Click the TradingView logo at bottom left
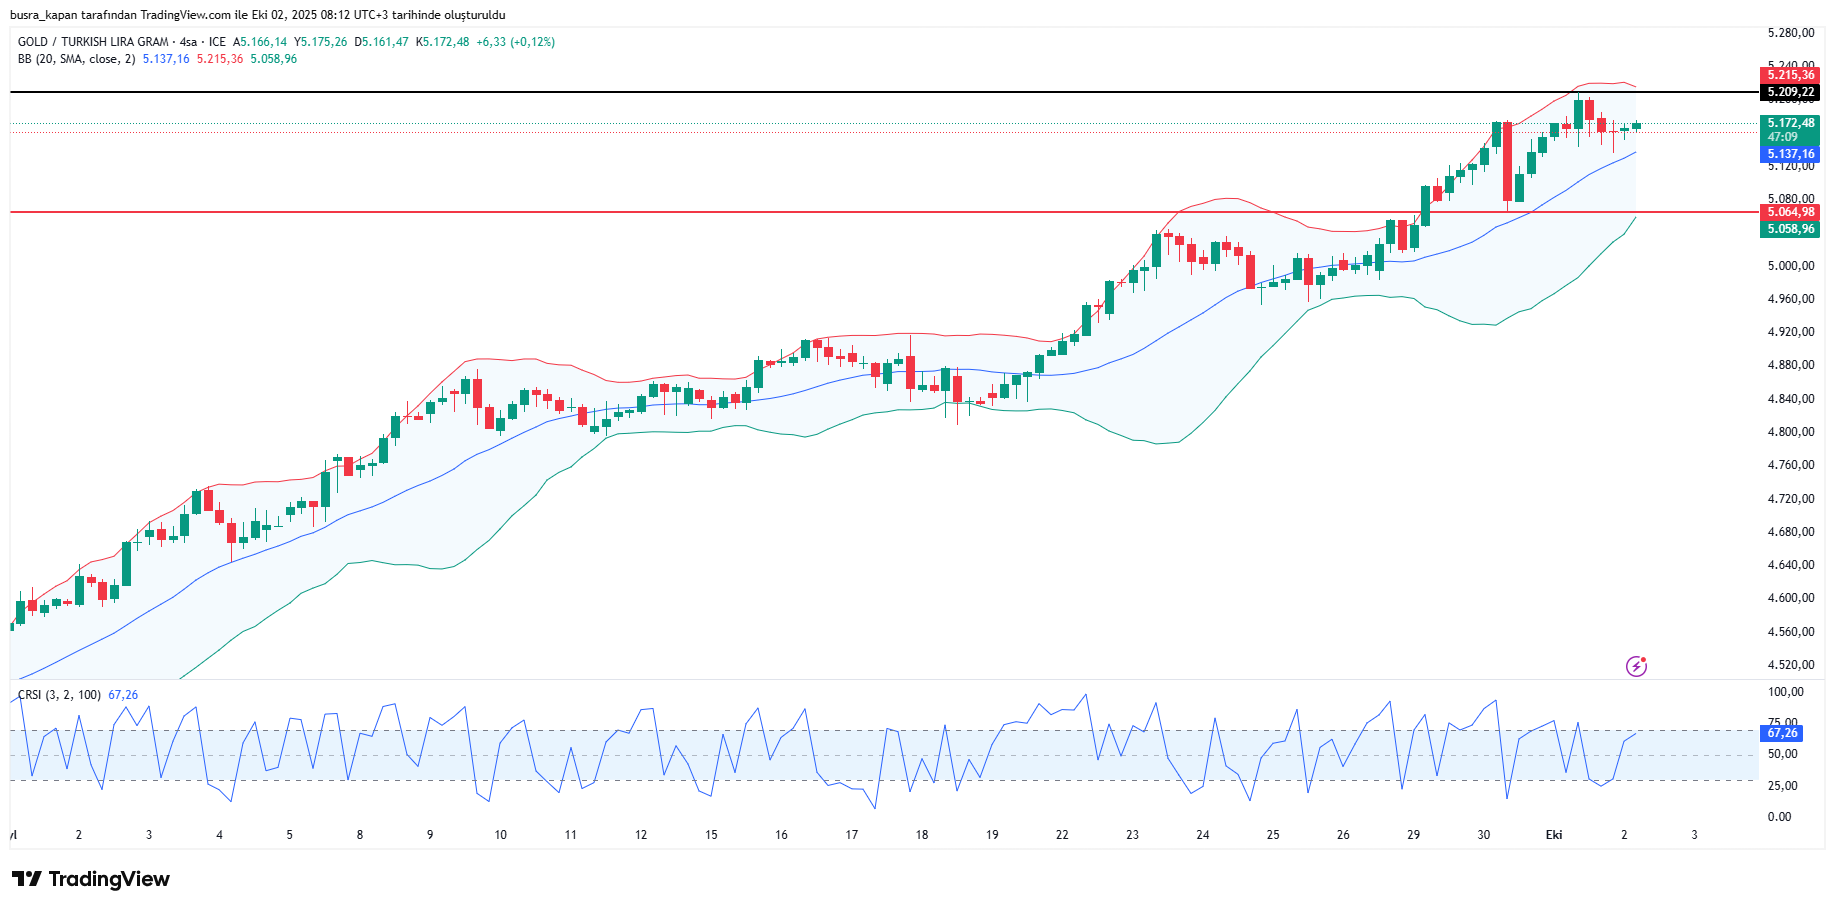The width and height of the screenshot is (1835, 909). click(91, 879)
